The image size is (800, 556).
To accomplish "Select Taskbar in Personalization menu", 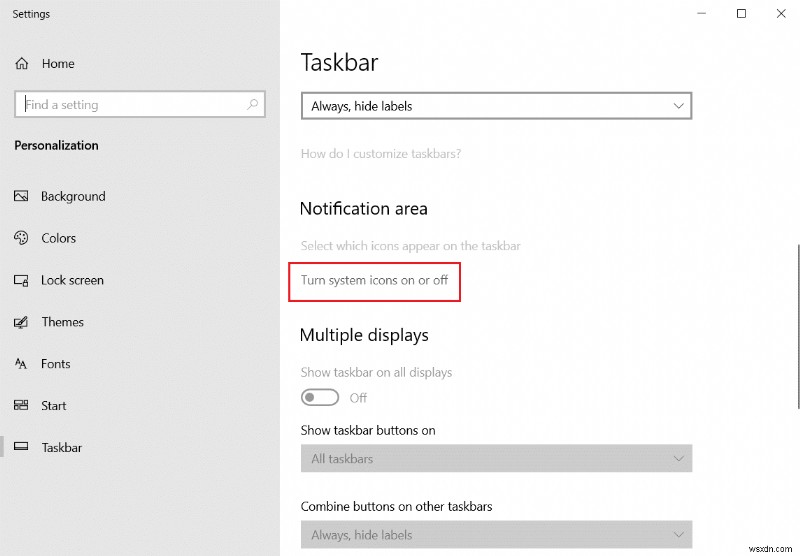I will pos(61,448).
